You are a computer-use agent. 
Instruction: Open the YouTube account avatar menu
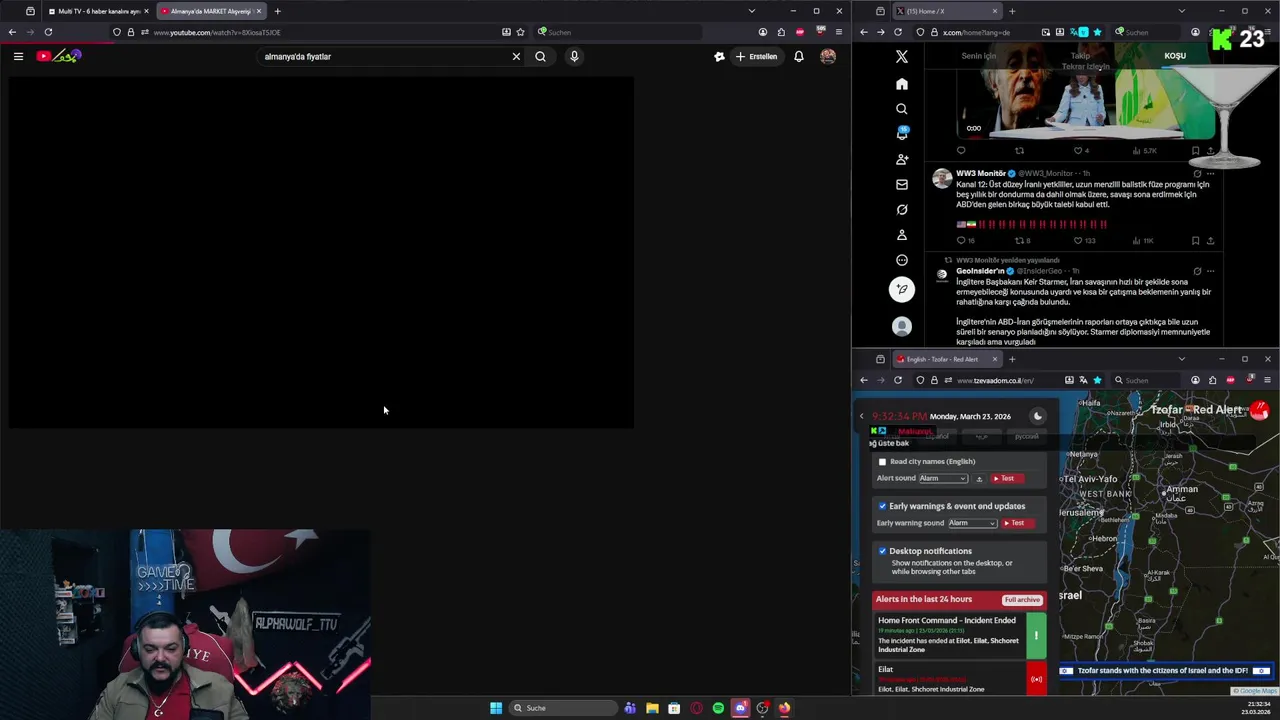pyautogui.click(x=828, y=57)
